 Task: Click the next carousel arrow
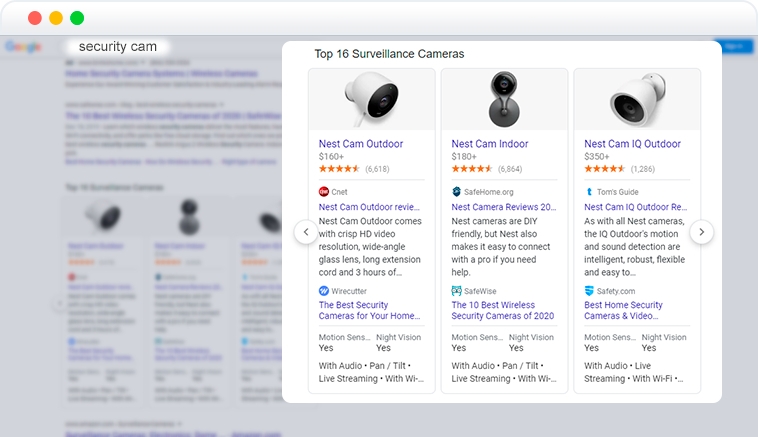point(701,233)
